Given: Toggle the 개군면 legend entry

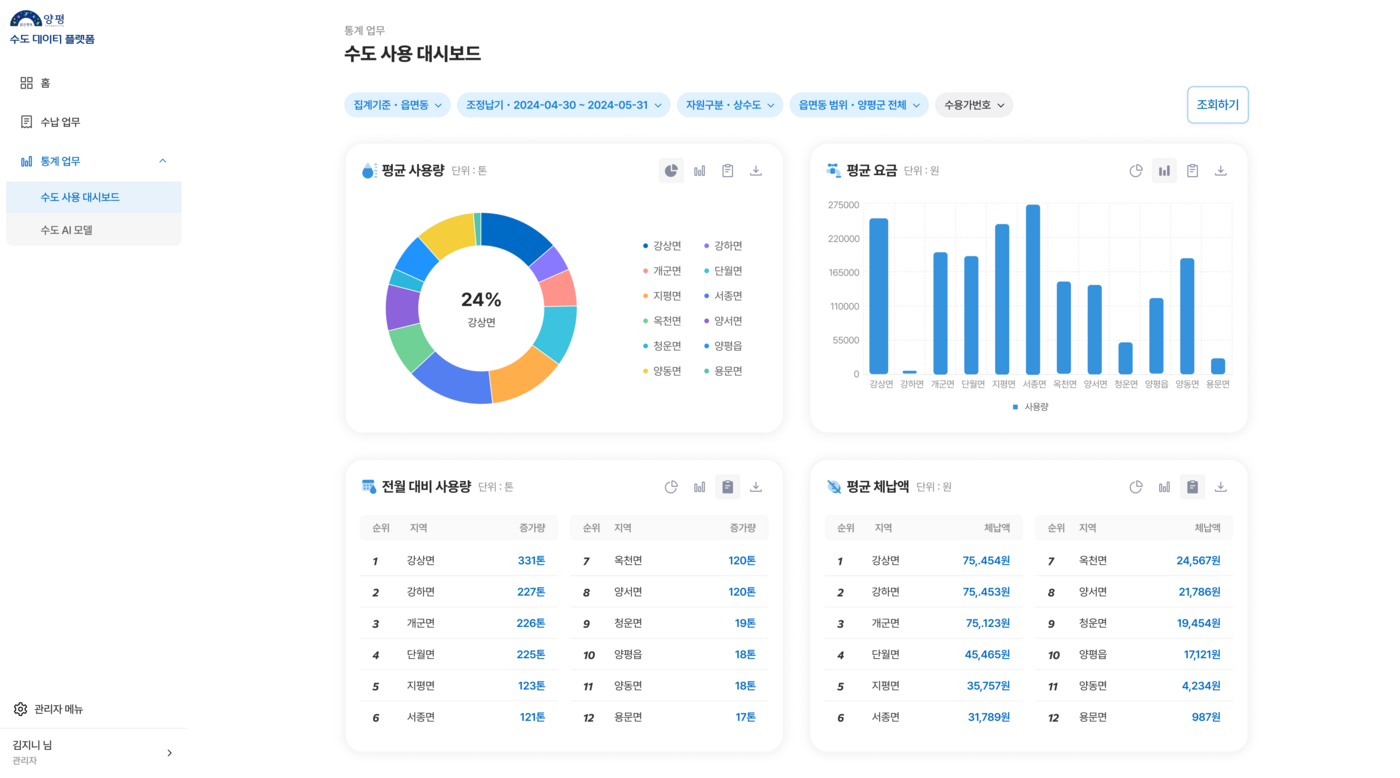Looking at the screenshot, I should click(x=662, y=271).
